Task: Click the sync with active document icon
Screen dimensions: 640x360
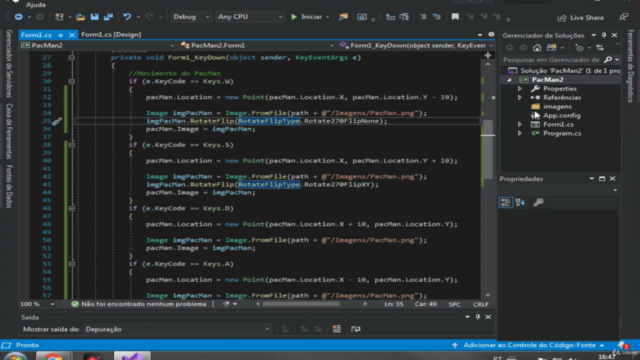Action: pos(600,48)
